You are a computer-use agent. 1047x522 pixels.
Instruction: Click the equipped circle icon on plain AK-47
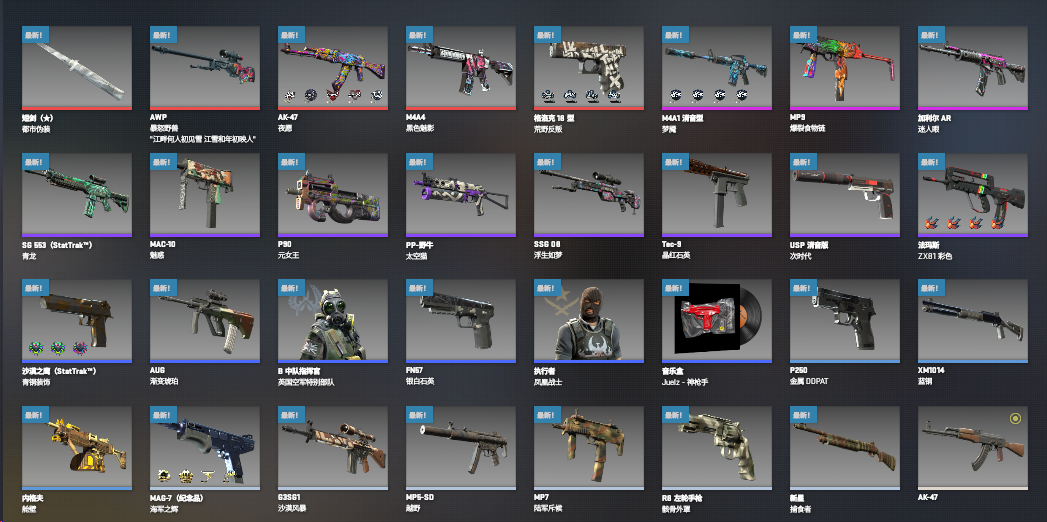[x=1015, y=419]
